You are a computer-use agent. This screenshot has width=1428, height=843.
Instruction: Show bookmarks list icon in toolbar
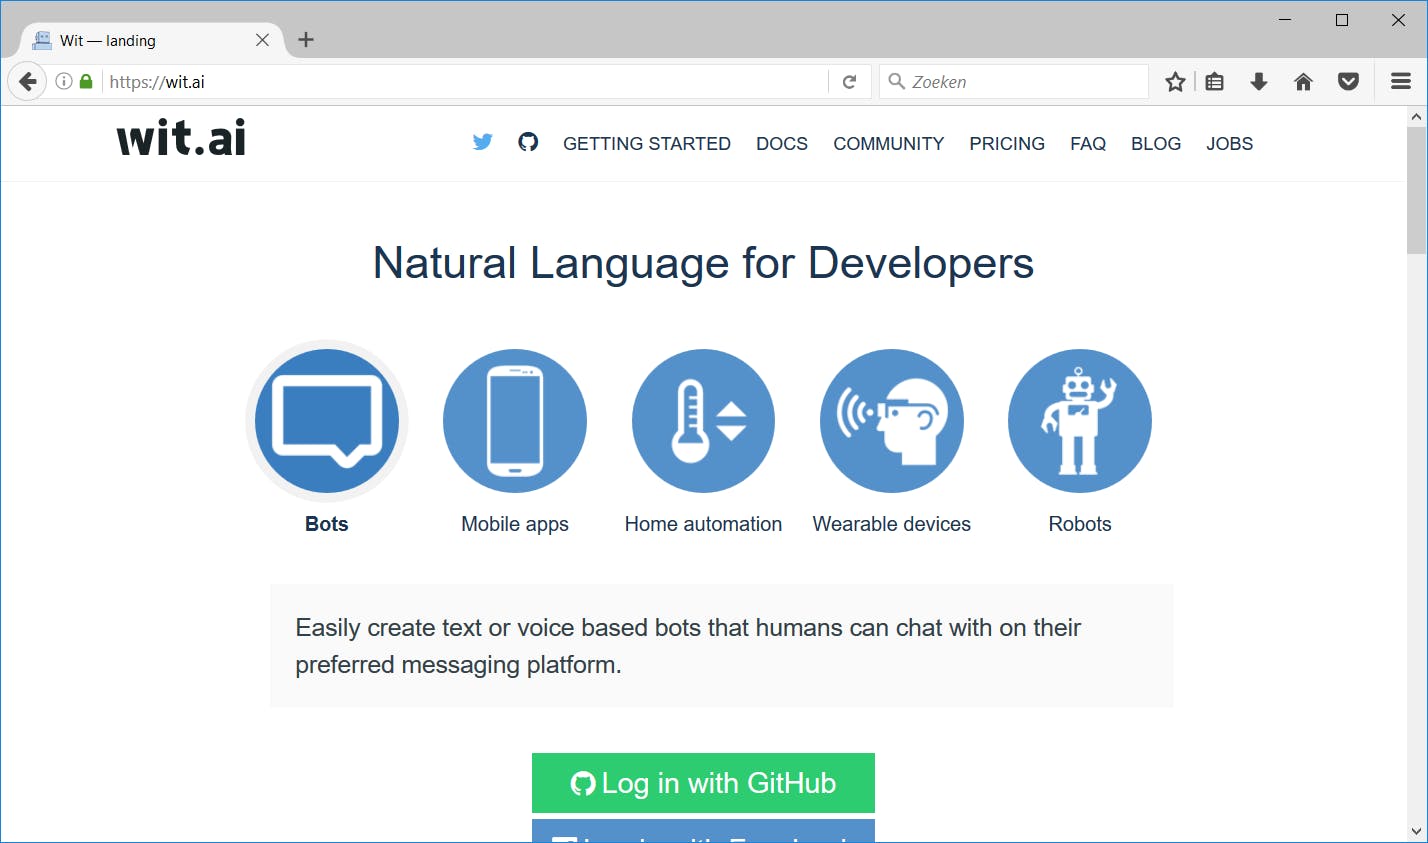(1215, 82)
